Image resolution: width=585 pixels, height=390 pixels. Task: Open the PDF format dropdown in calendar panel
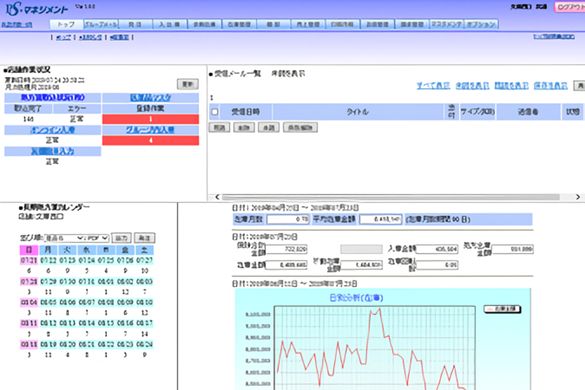[96, 238]
